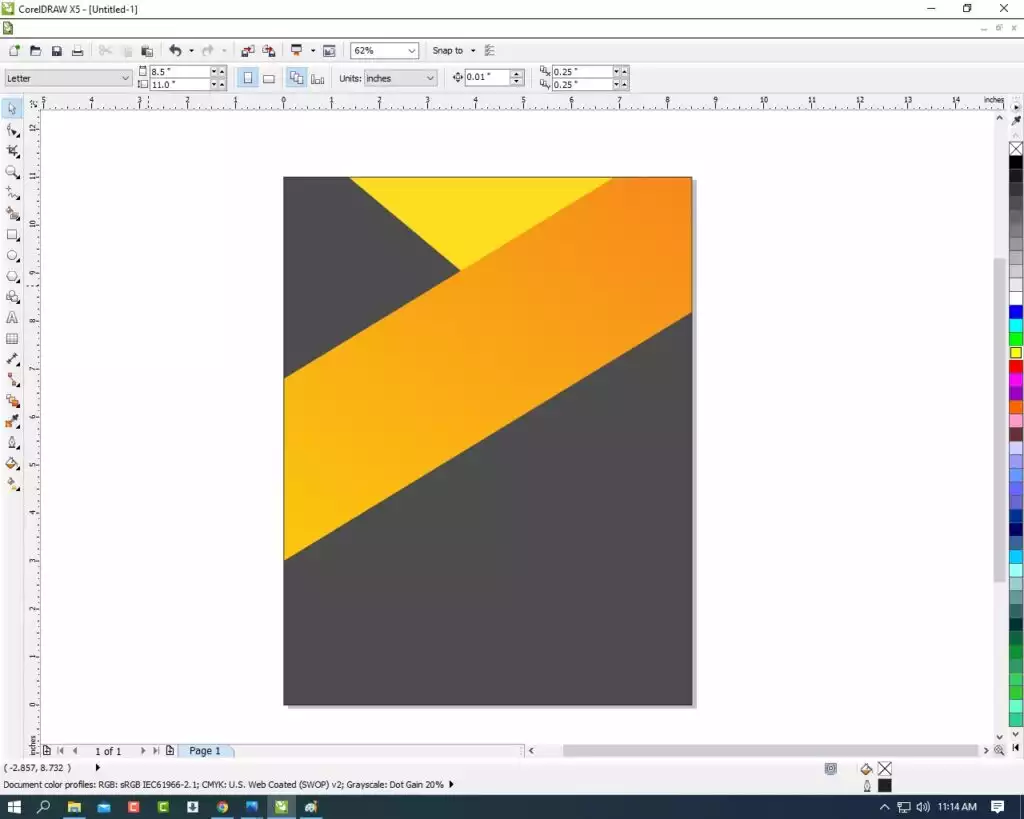The width and height of the screenshot is (1024, 819).
Task: Select the Smart Fill tool
Action: (x=12, y=214)
